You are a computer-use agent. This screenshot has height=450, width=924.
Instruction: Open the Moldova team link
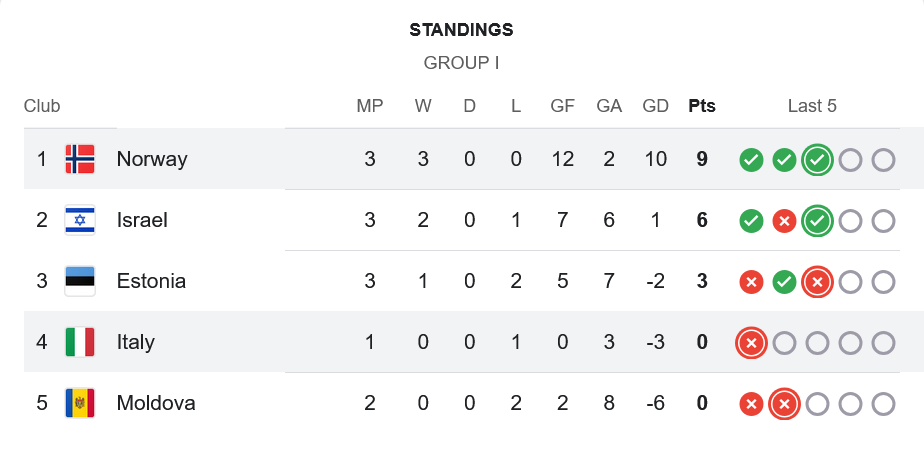[x=156, y=403]
